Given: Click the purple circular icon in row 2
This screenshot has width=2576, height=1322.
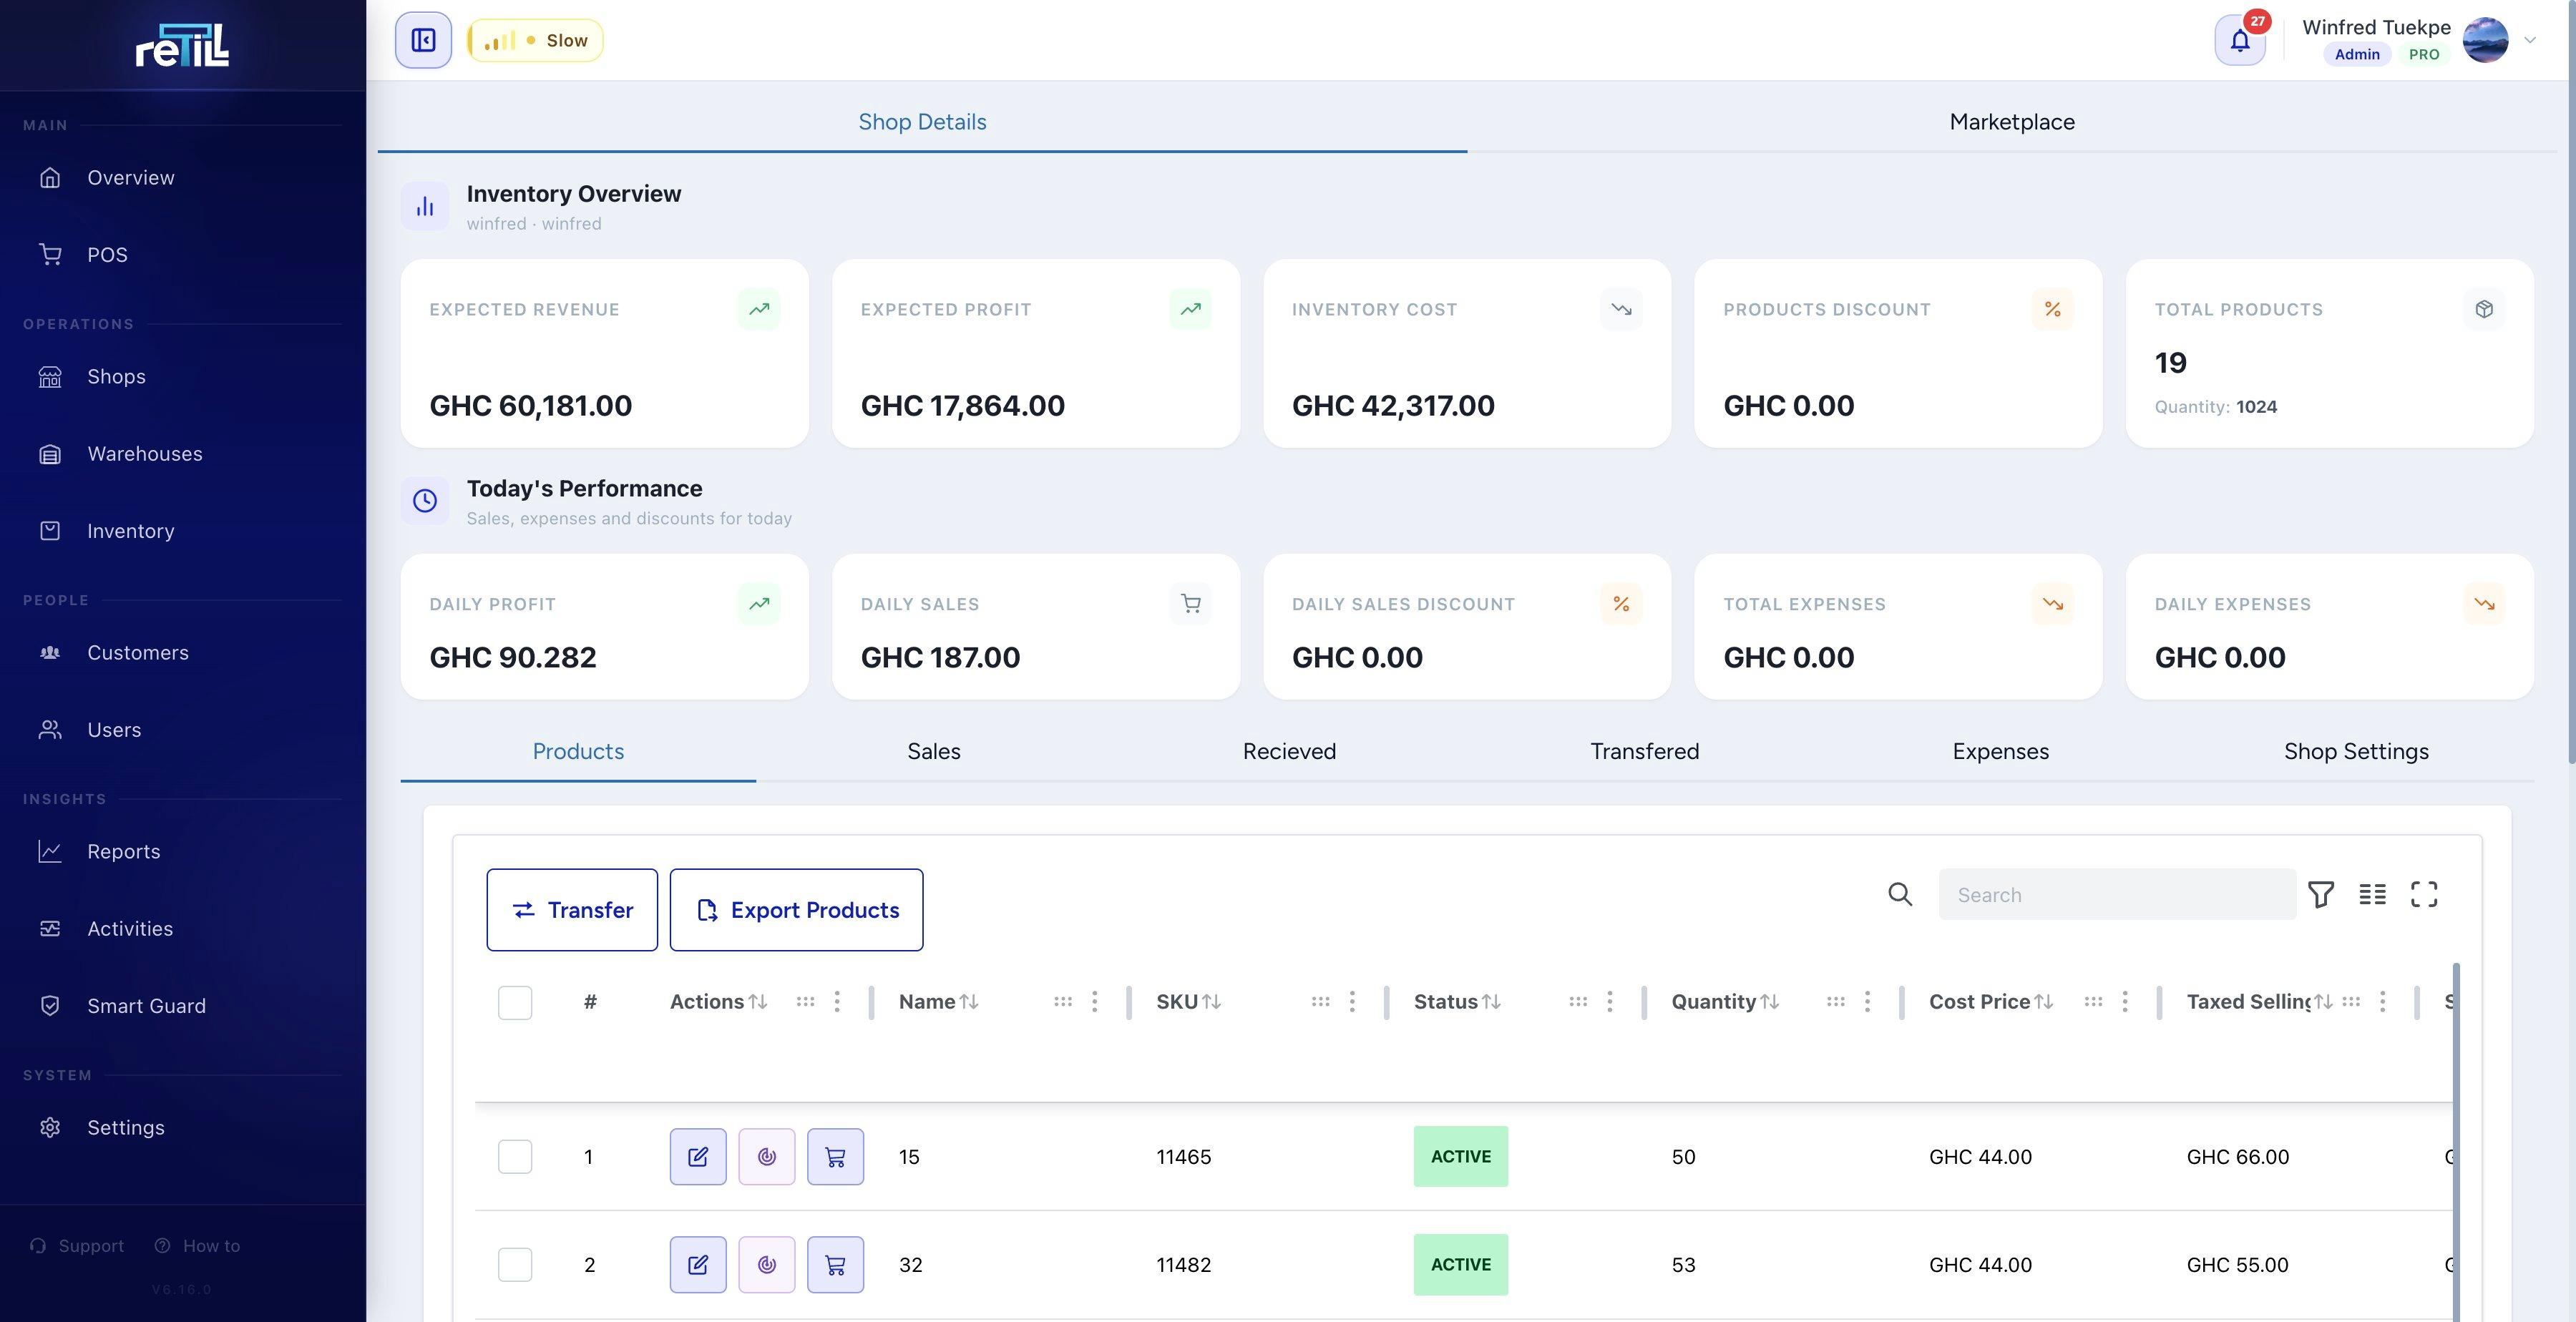Looking at the screenshot, I should (x=767, y=1265).
